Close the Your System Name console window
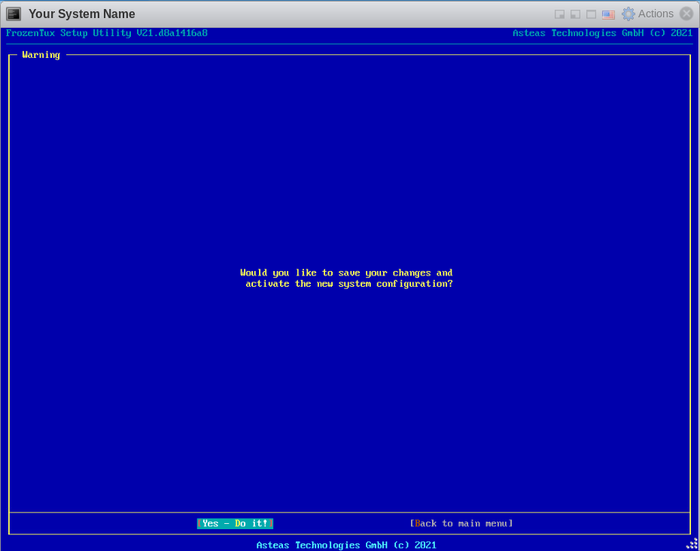Viewport: 700px width, 551px height. (x=687, y=14)
